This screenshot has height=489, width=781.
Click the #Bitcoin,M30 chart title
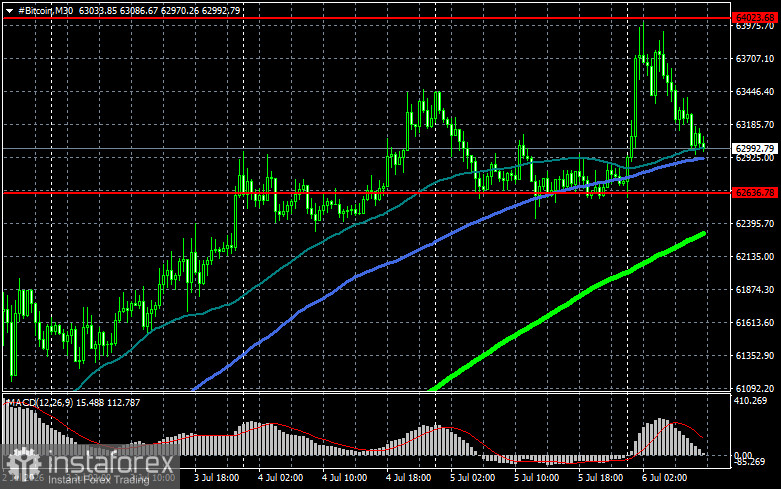point(45,10)
